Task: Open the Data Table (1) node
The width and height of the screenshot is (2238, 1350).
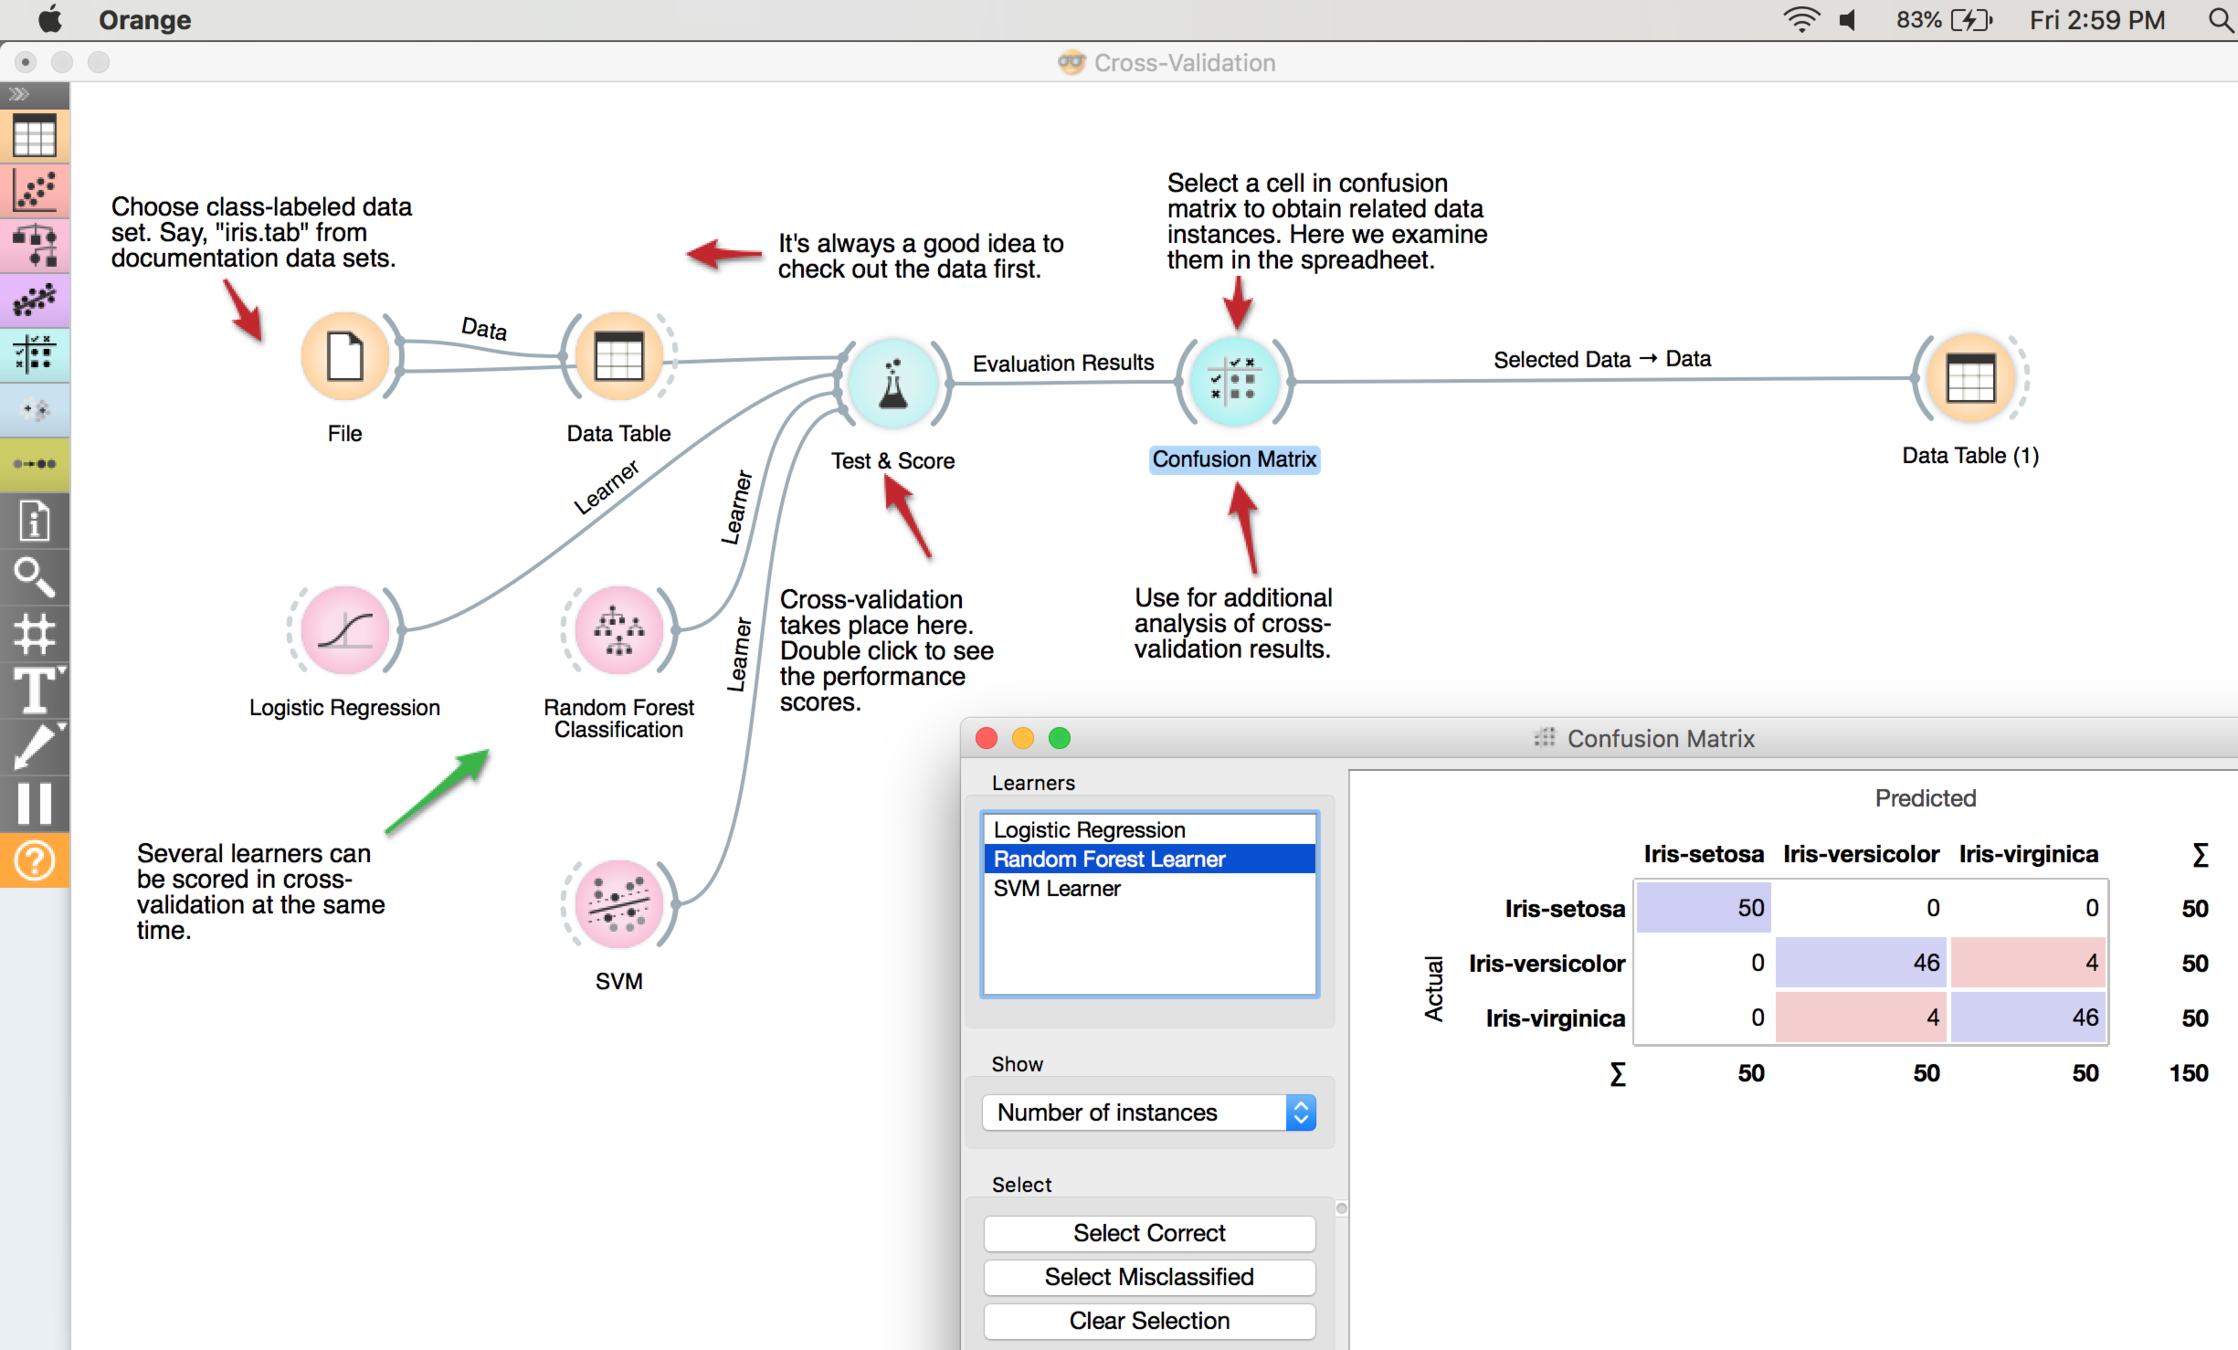Action: 1970,379
